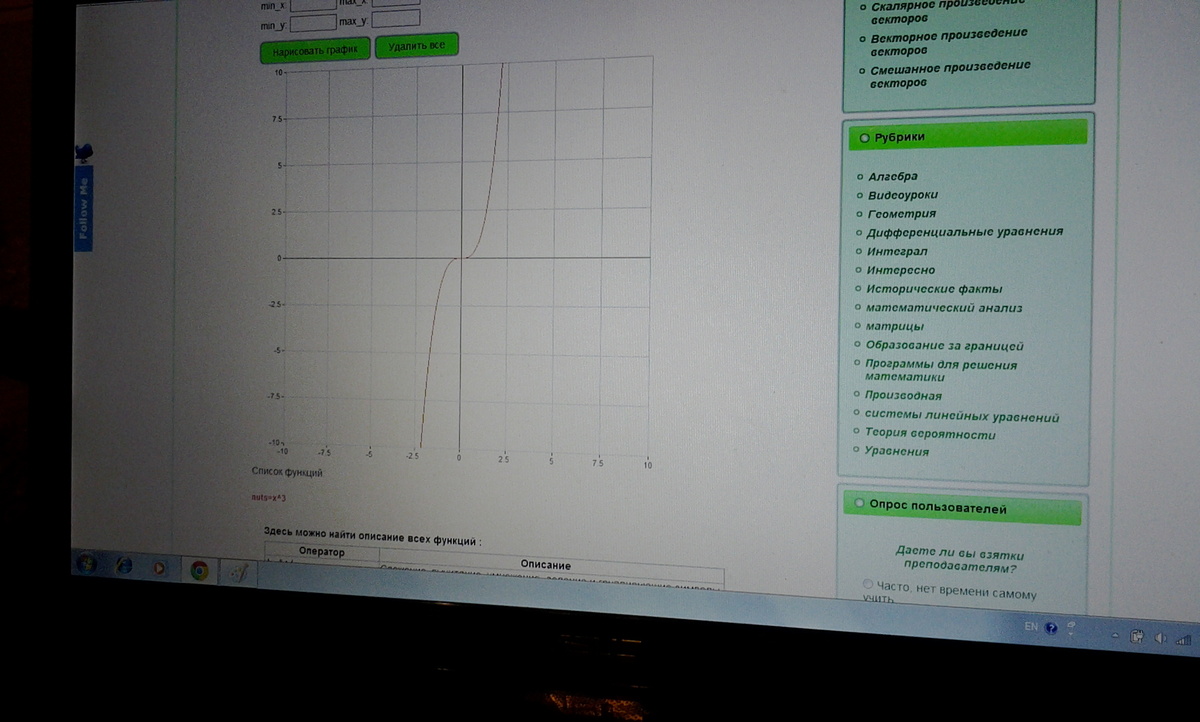Screen dimensions: 1200x722
Task: Open the "Интеграл" category
Action: [x=897, y=251]
